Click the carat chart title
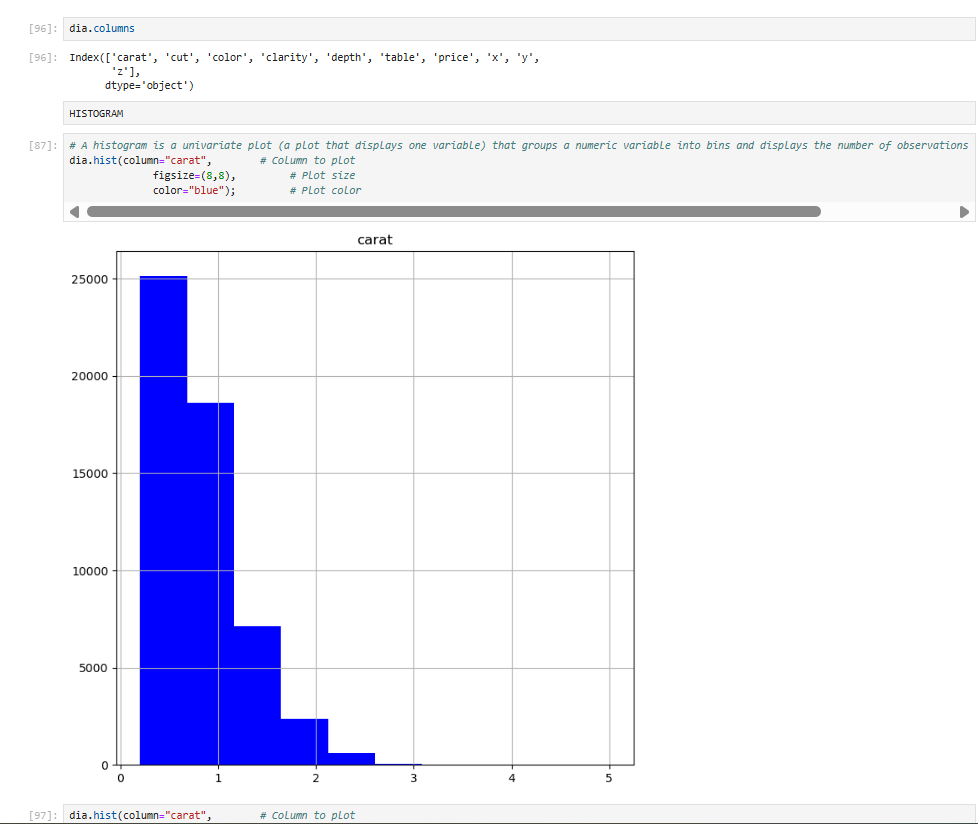This screenshot has height=824, width=978. click(x=375, y=240)
